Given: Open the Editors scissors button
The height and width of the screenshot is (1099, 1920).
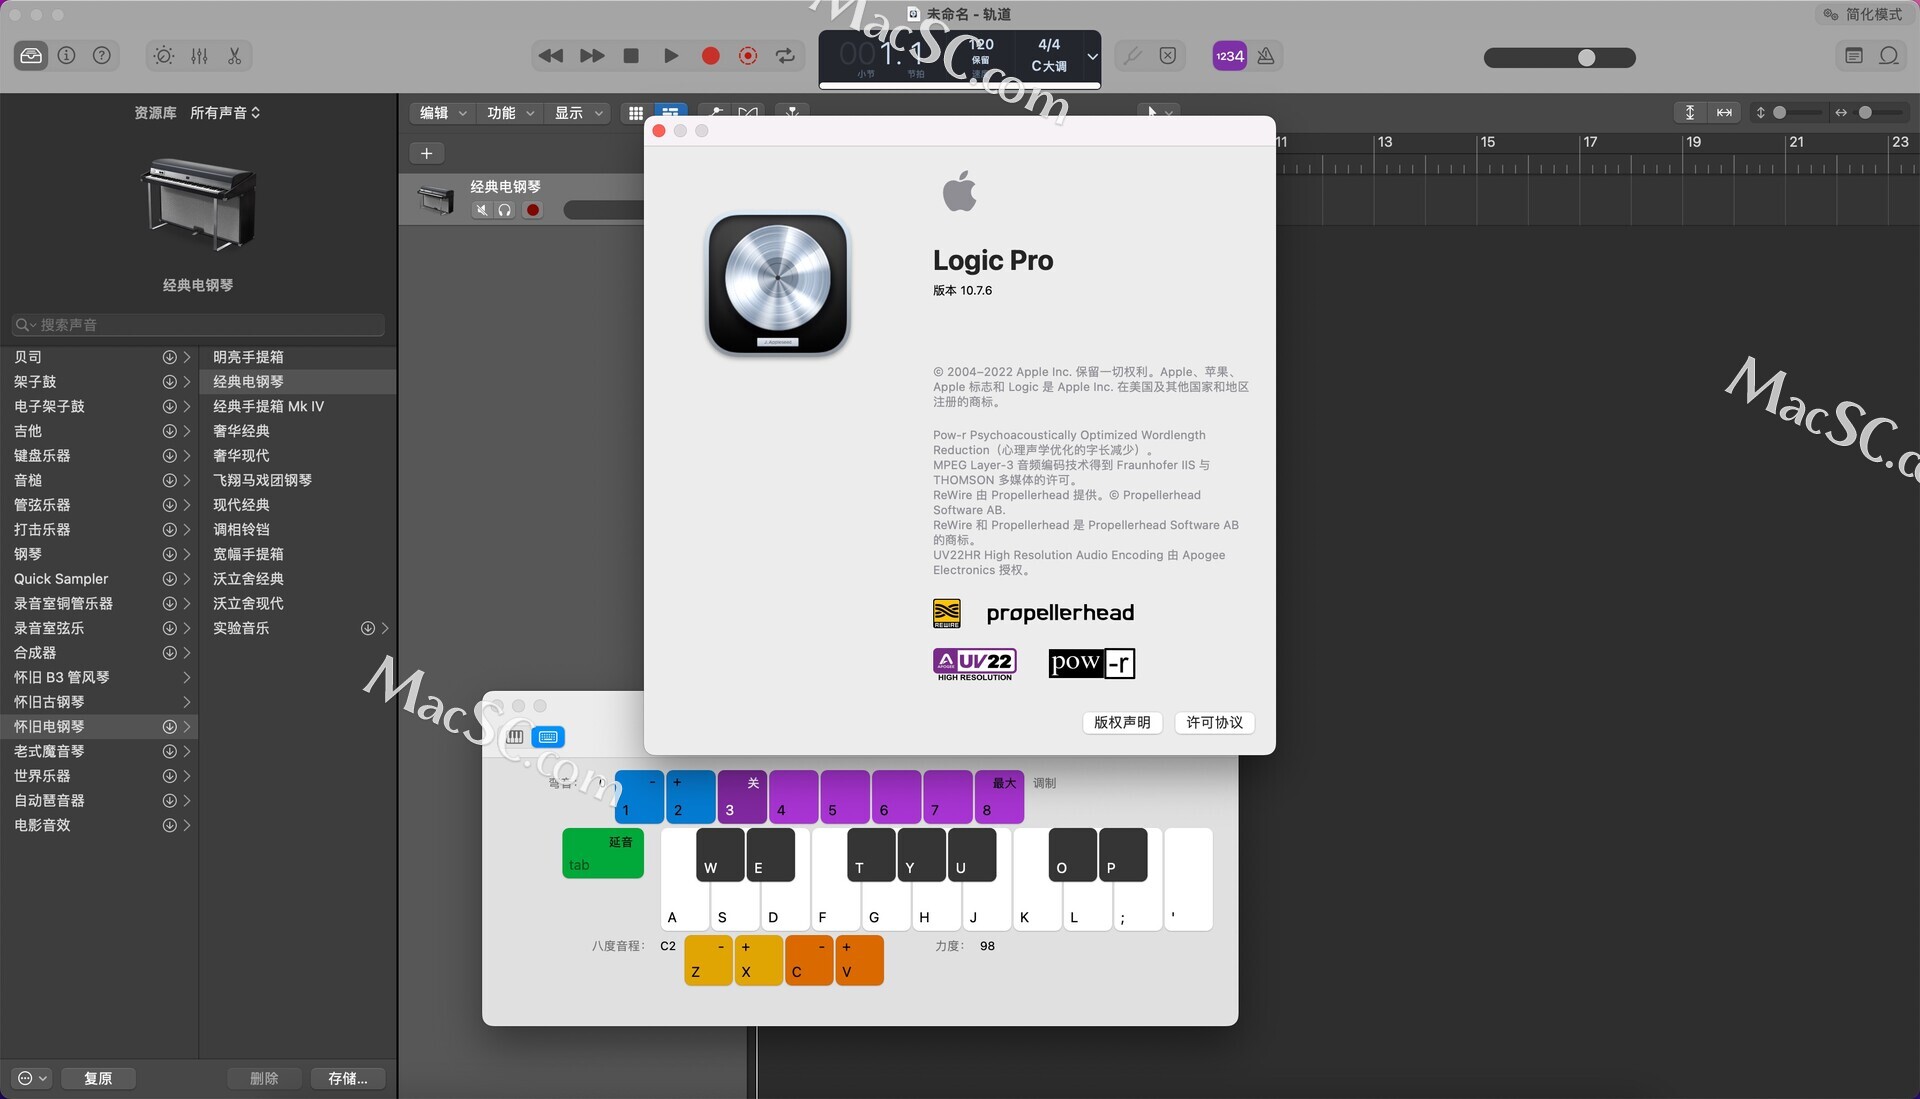Looking at the screenshot, I should pyautogui.click(x=234, y=56).
